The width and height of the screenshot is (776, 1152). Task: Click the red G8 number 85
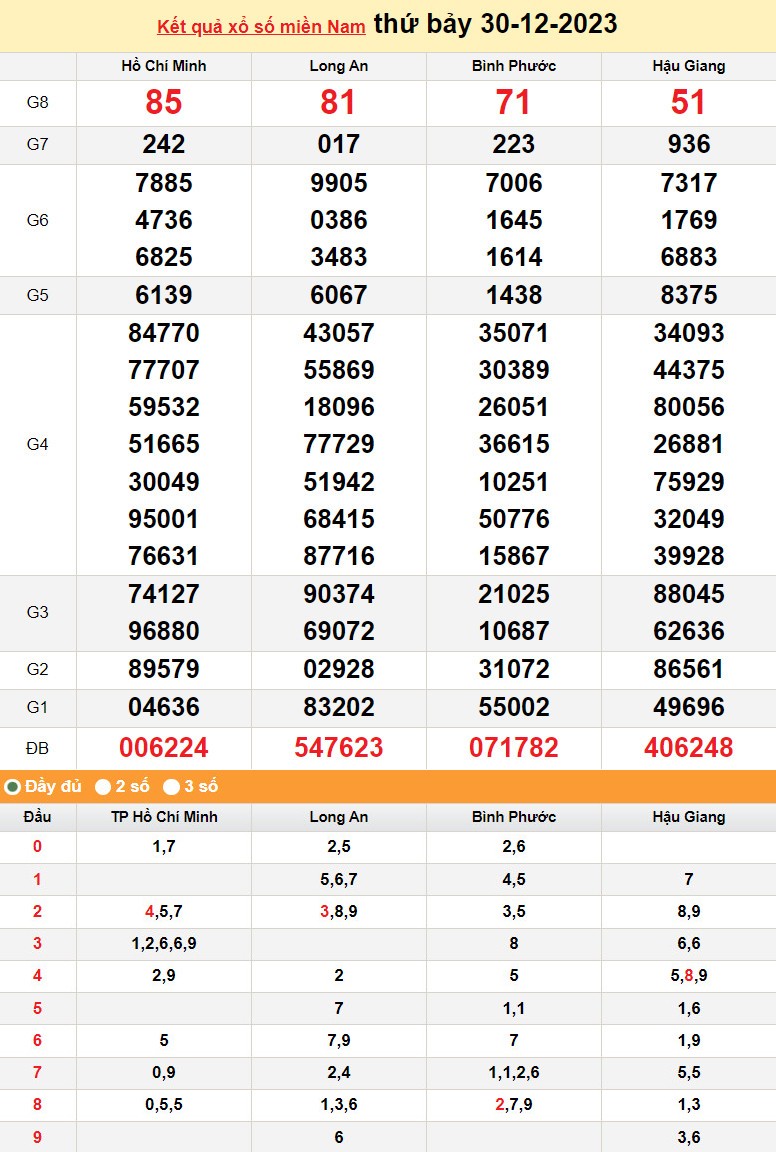[x=164, y=103]
